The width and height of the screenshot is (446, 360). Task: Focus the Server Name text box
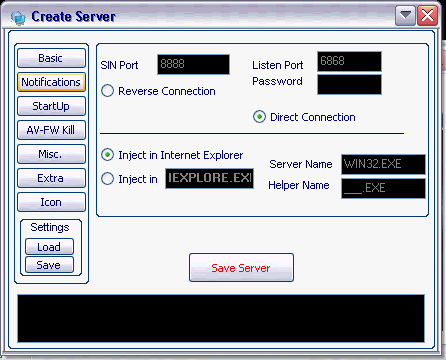383,164
